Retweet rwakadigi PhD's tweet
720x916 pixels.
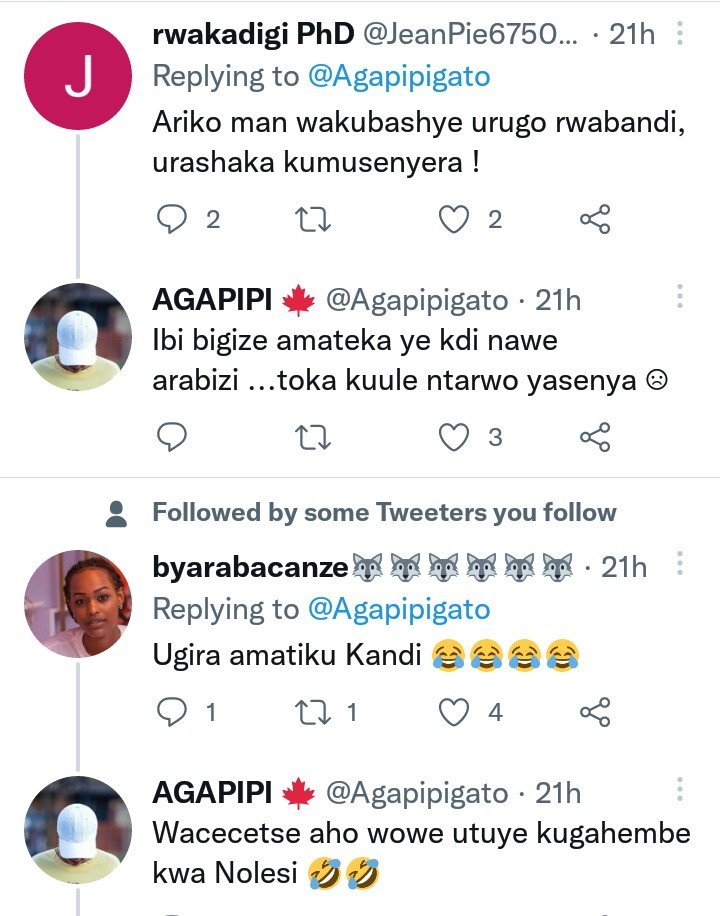[314, 219]
